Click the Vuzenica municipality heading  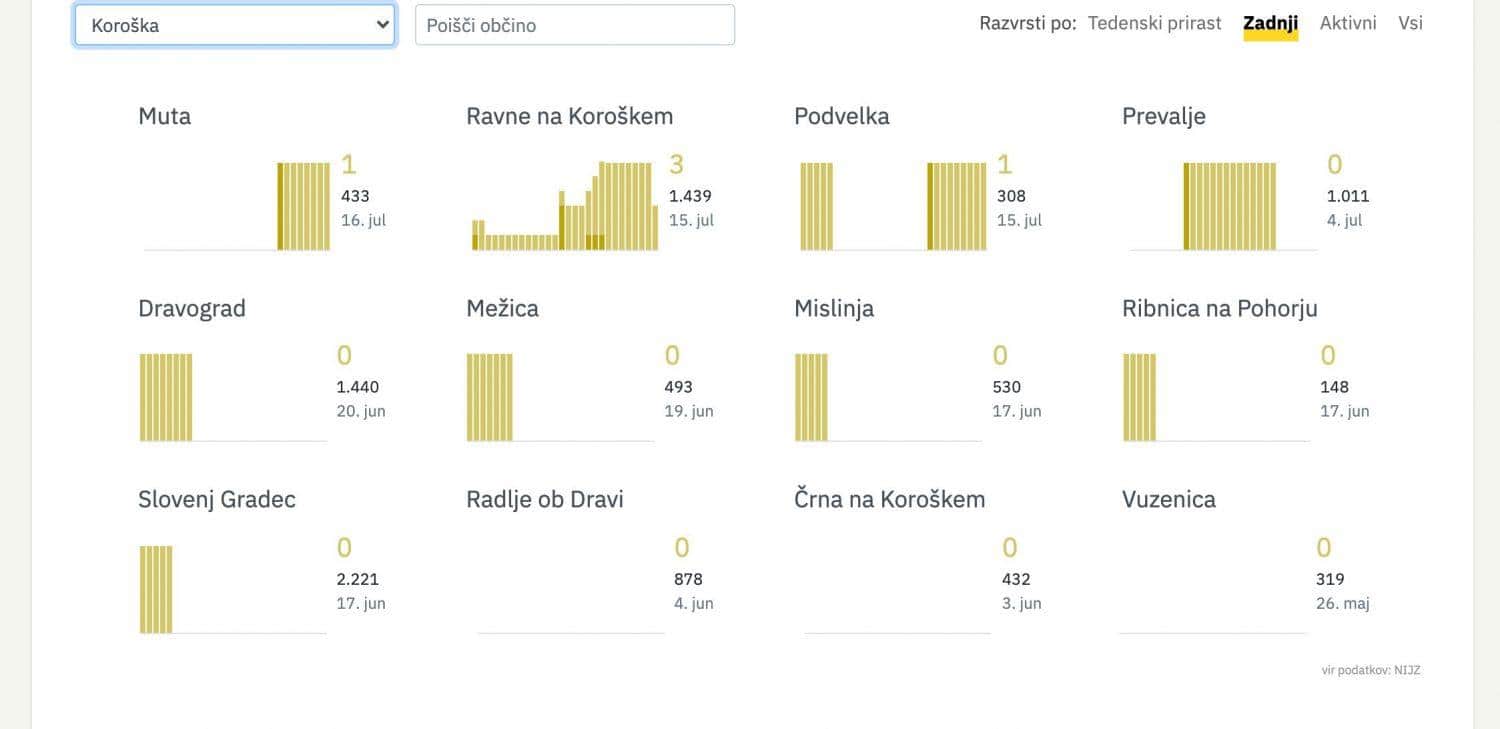pos(1168,499)
